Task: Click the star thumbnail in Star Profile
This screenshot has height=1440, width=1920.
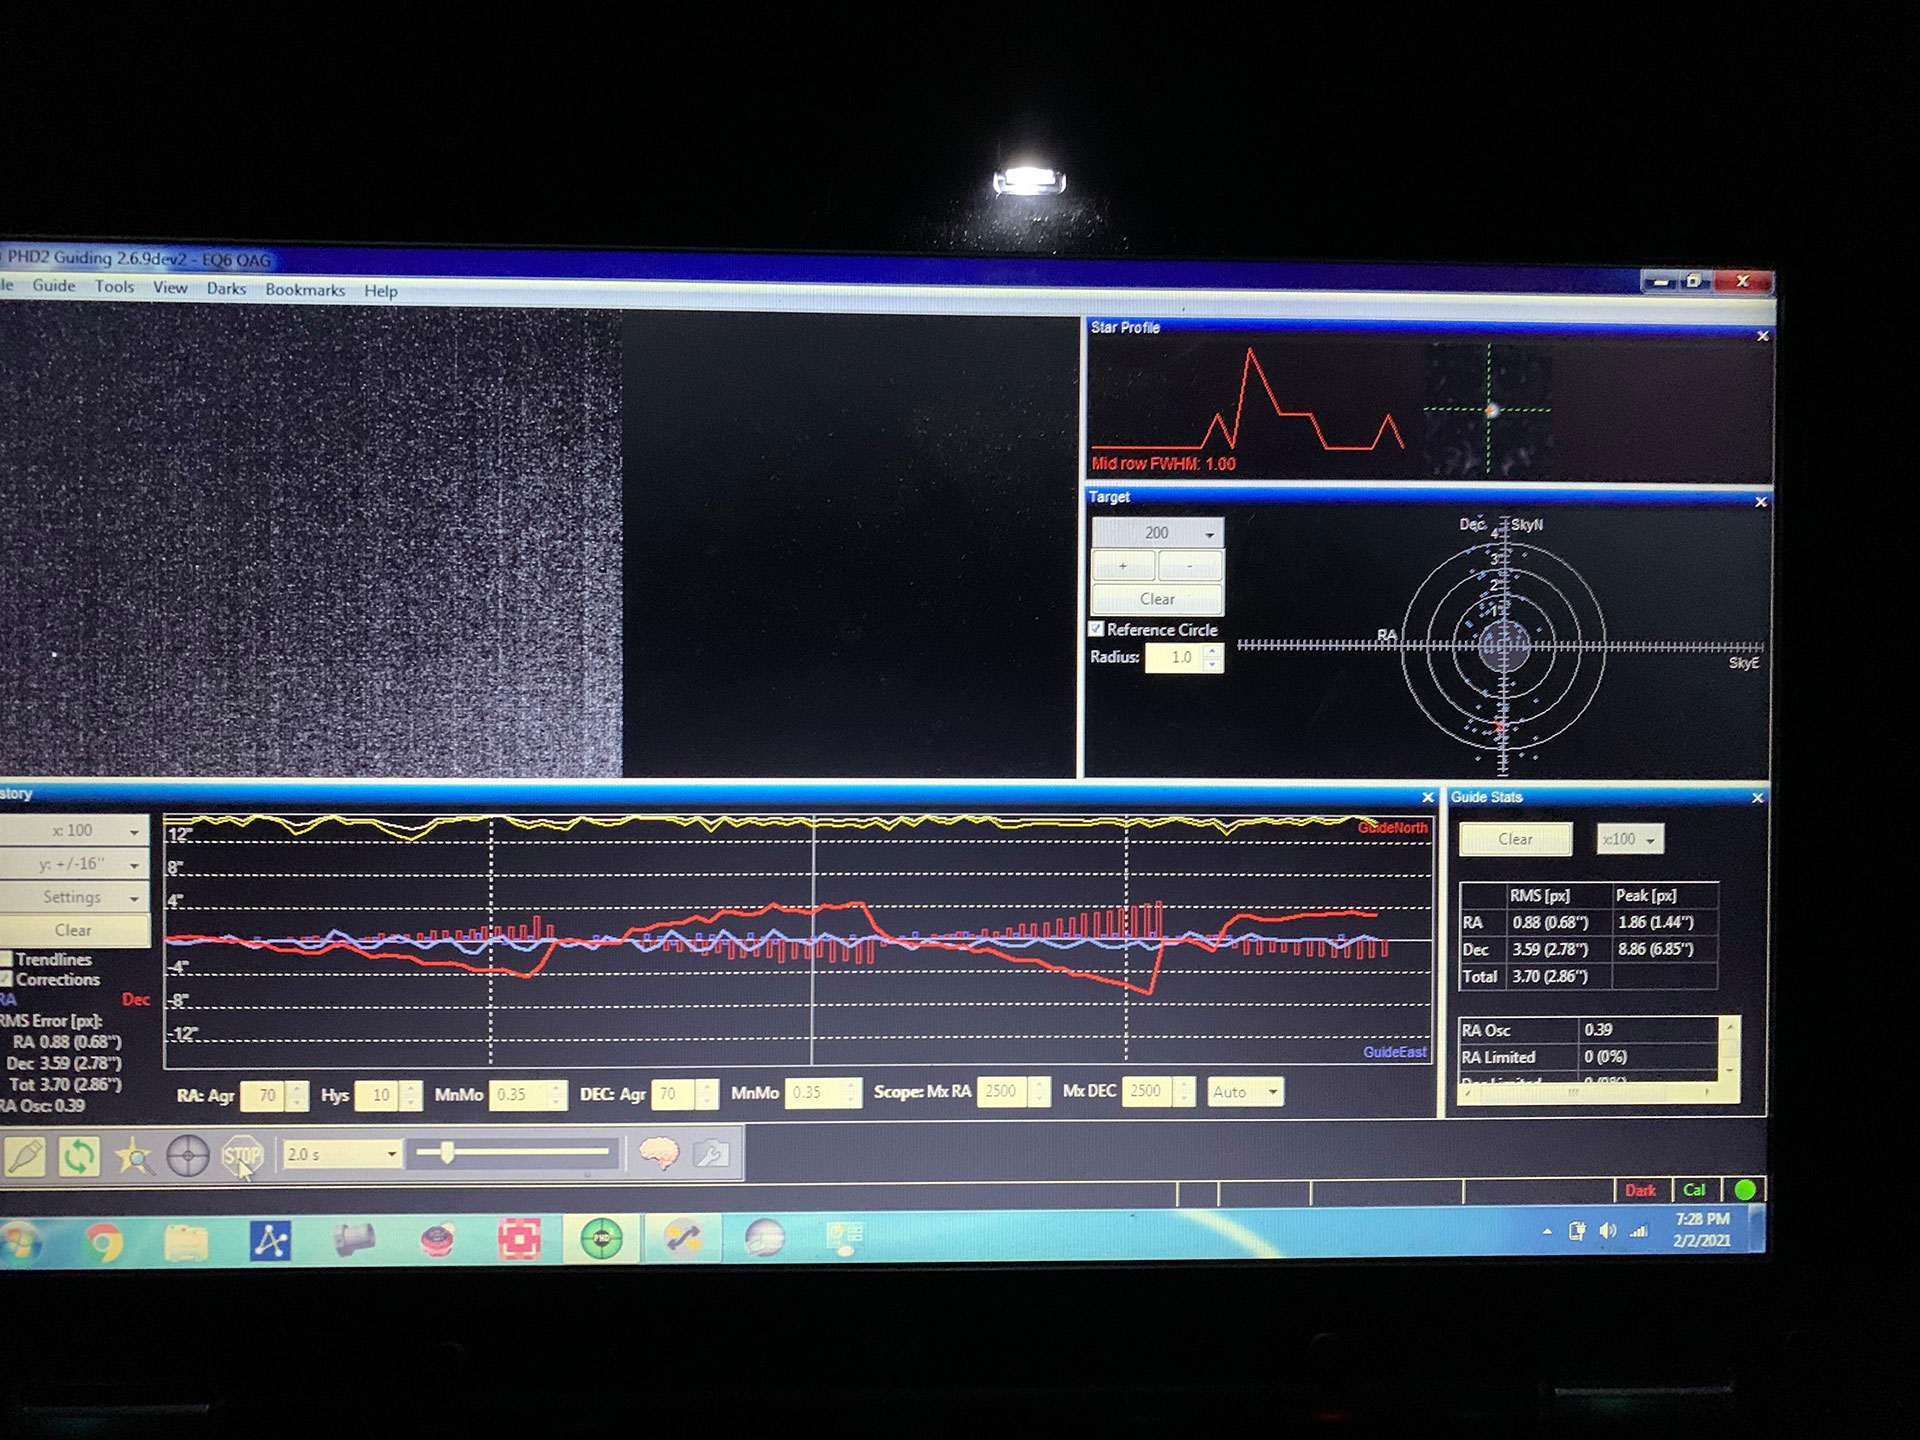Action: click(1488, 409)
